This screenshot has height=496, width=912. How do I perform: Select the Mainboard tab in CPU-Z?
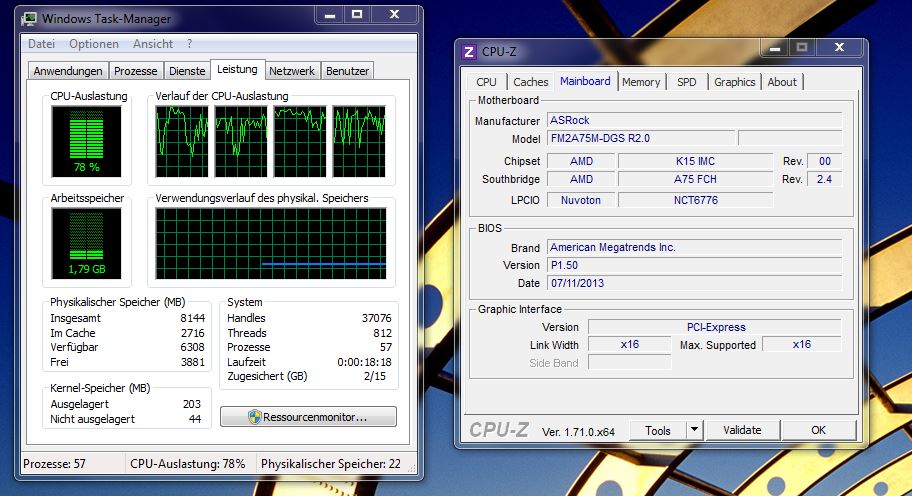(x=585, y=81)
